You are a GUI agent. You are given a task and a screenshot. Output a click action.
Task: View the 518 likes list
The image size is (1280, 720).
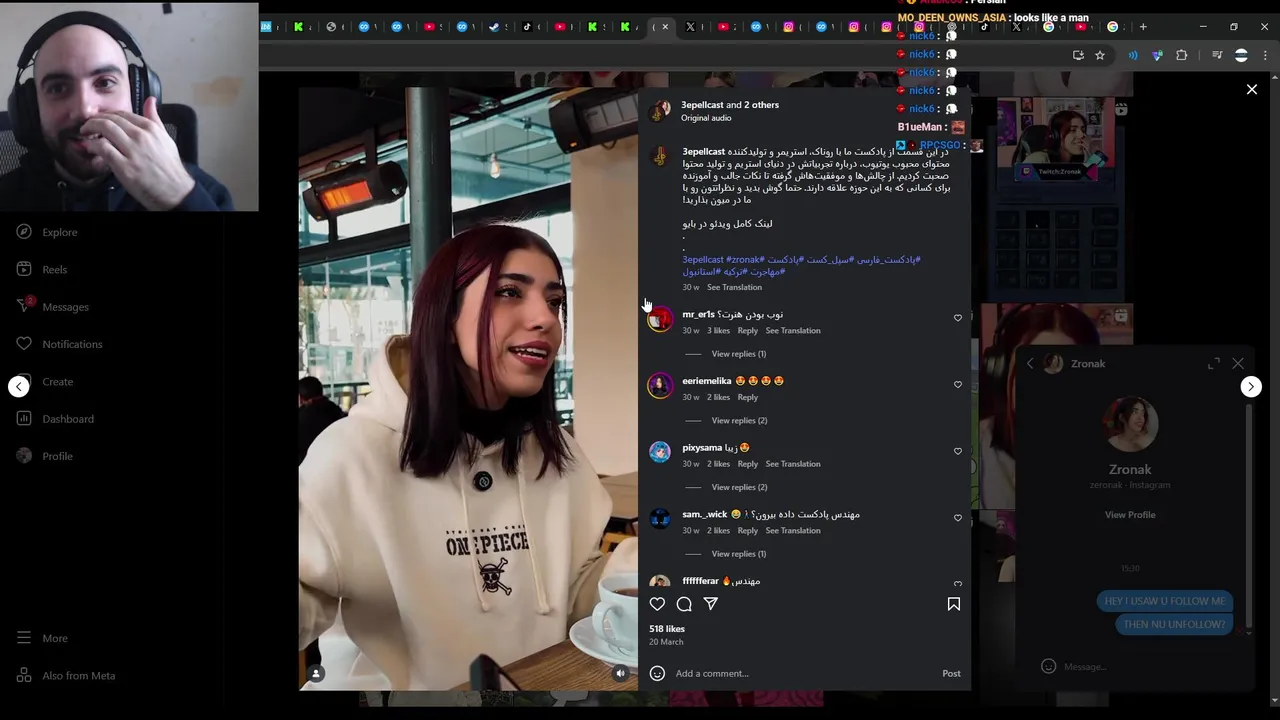click(x=667, y=629)
